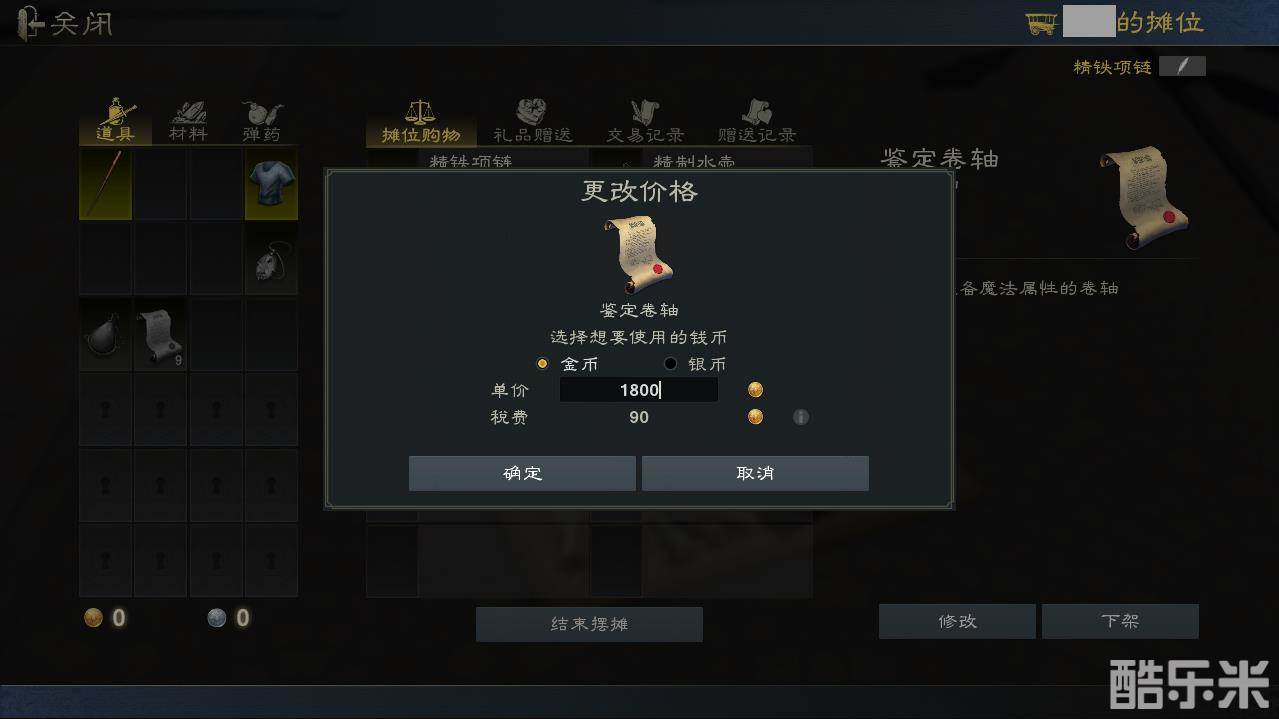Open the 赠送记录 gift record tab
Screen dimensions: 1279x719
coord(757,121)
